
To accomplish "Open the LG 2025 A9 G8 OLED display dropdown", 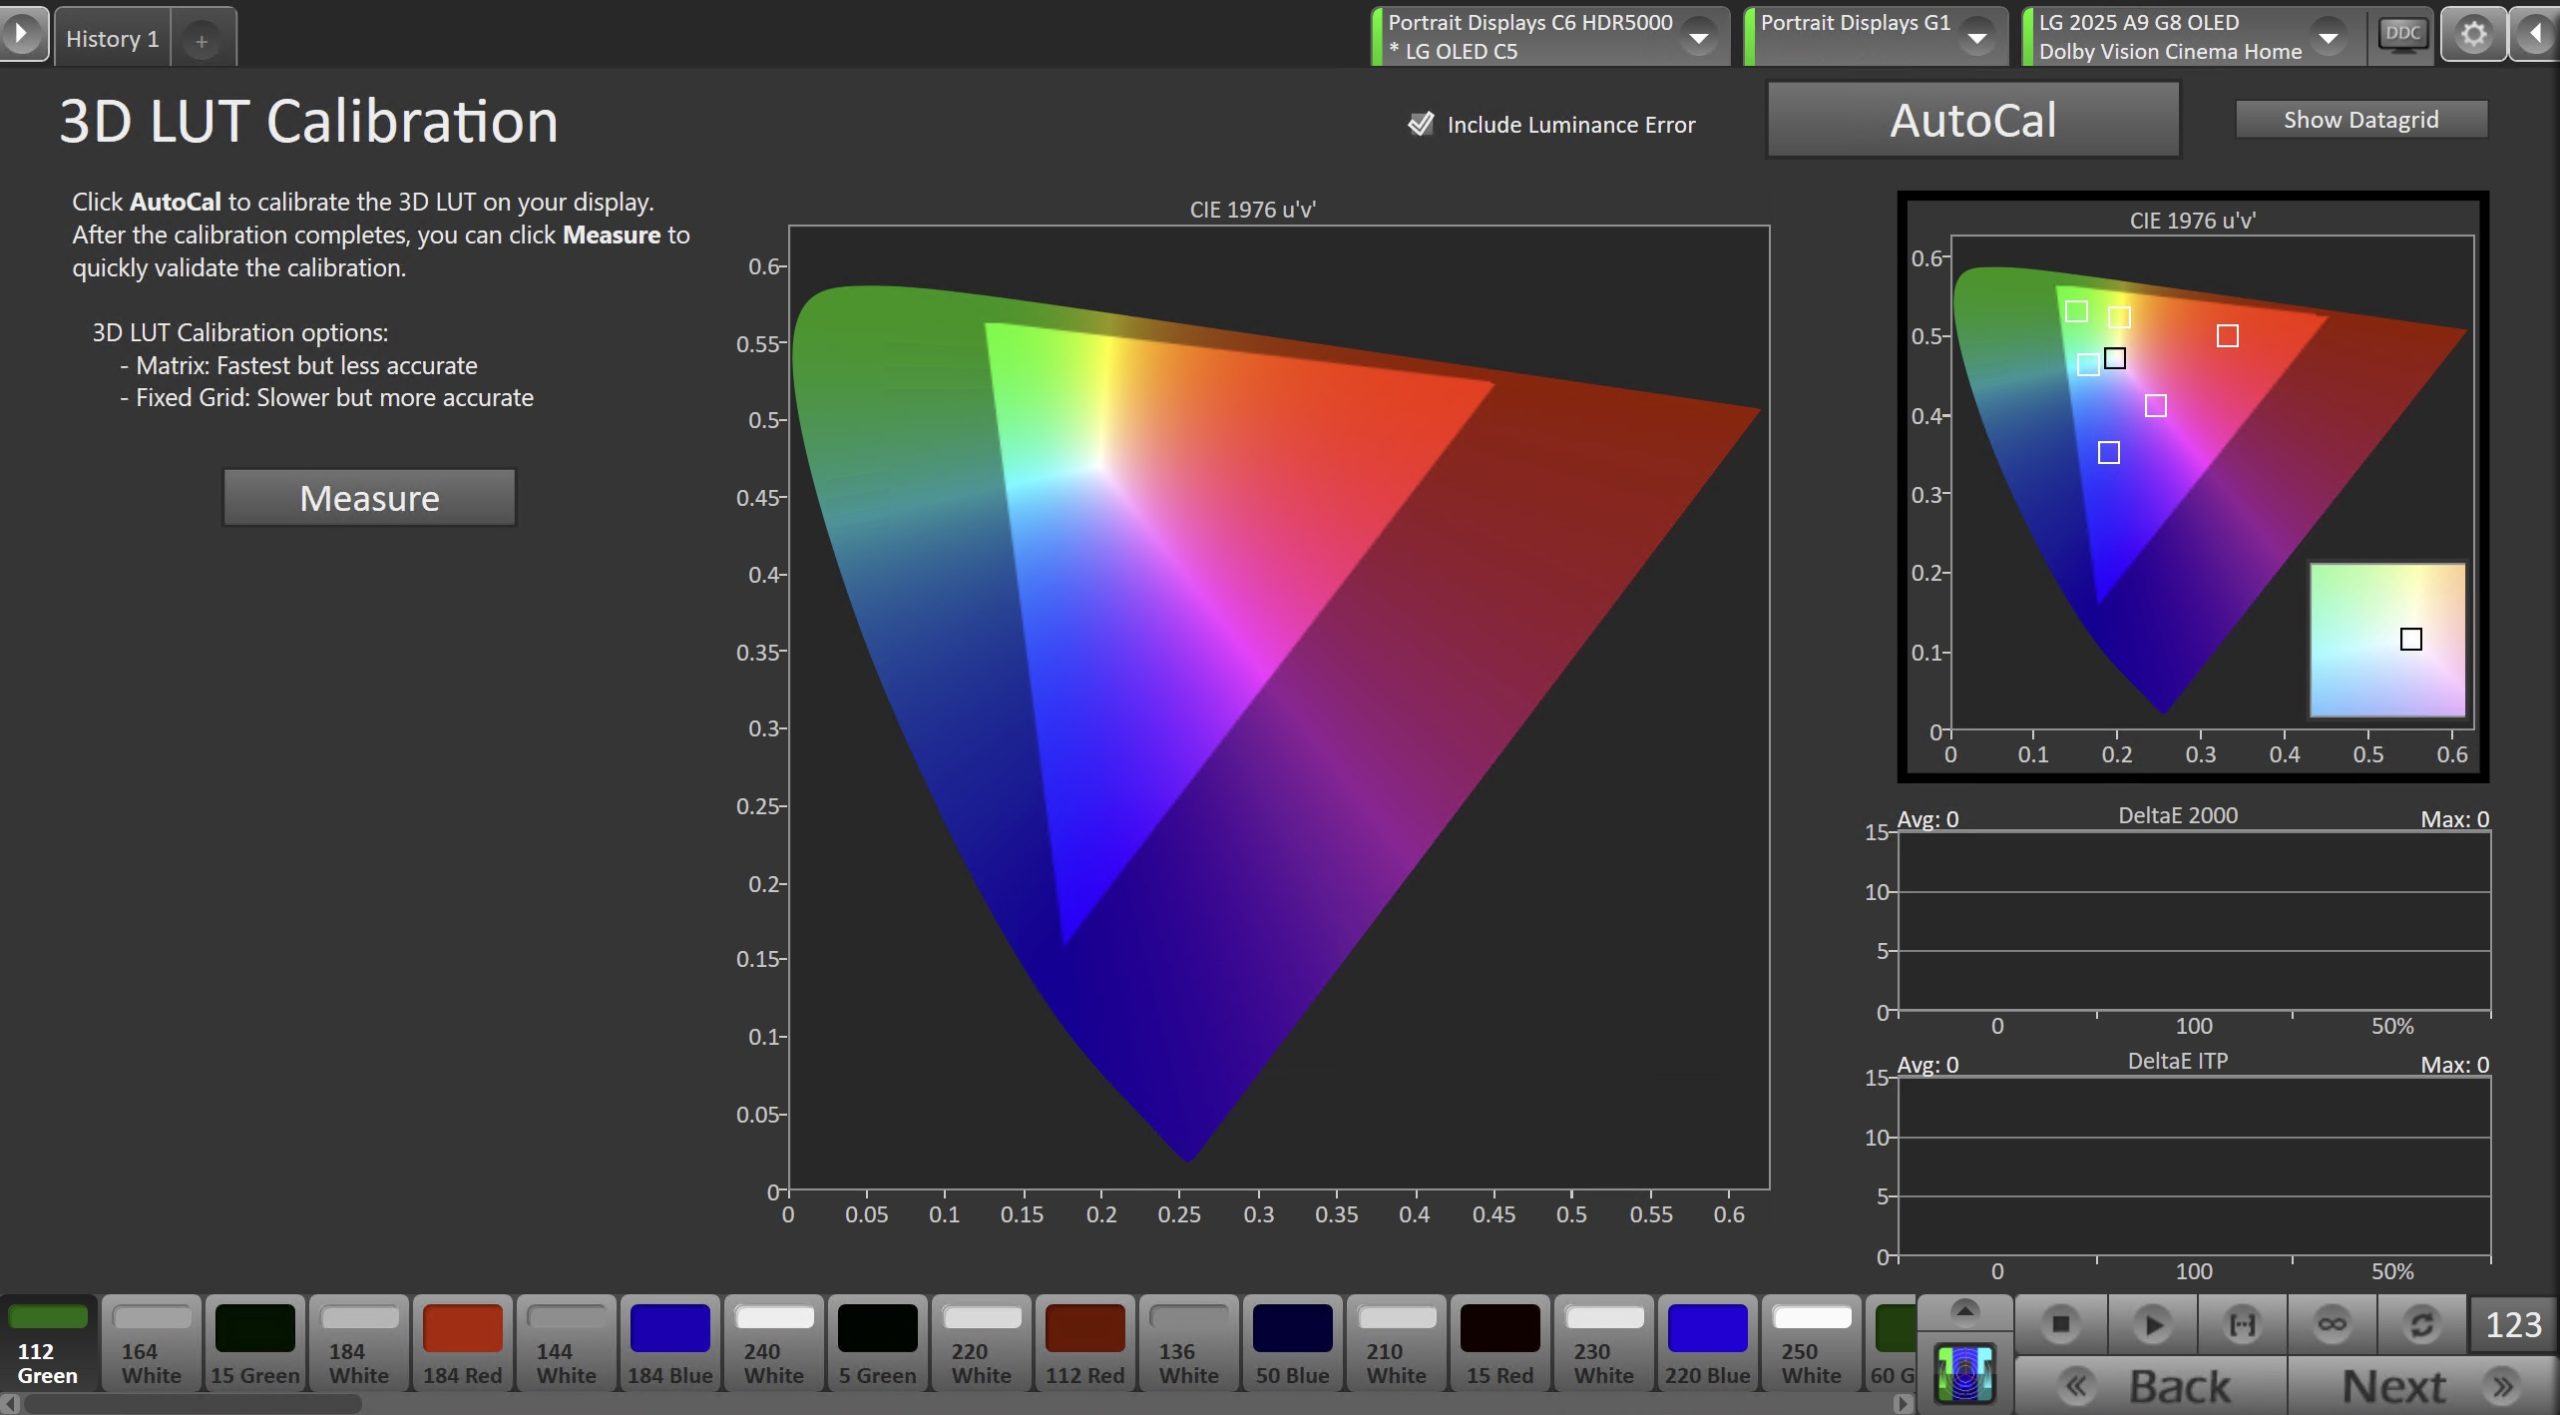I will 2328,38.
